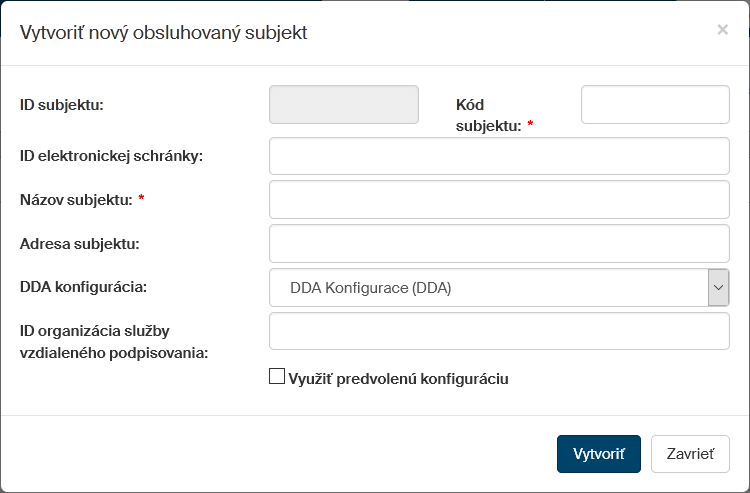This screenshot has width=750, height=493.
Task: Focus the ID organizácia služby input field
Action: pyautogui.click(x=499, y=331)
